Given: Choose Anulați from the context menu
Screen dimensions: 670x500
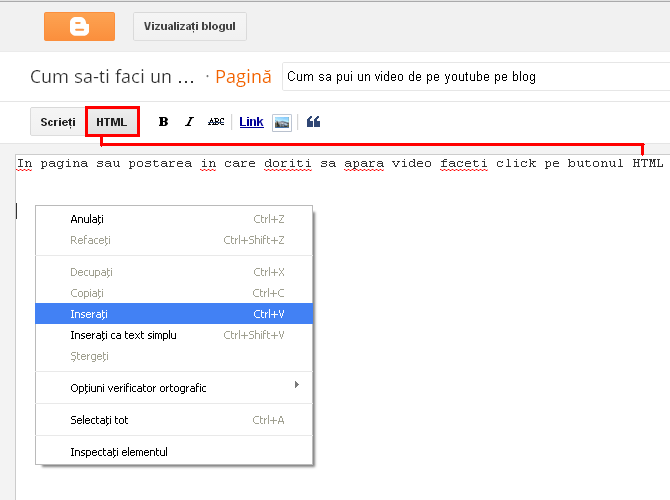Looking at the screenshot, I should coord(174,219).
